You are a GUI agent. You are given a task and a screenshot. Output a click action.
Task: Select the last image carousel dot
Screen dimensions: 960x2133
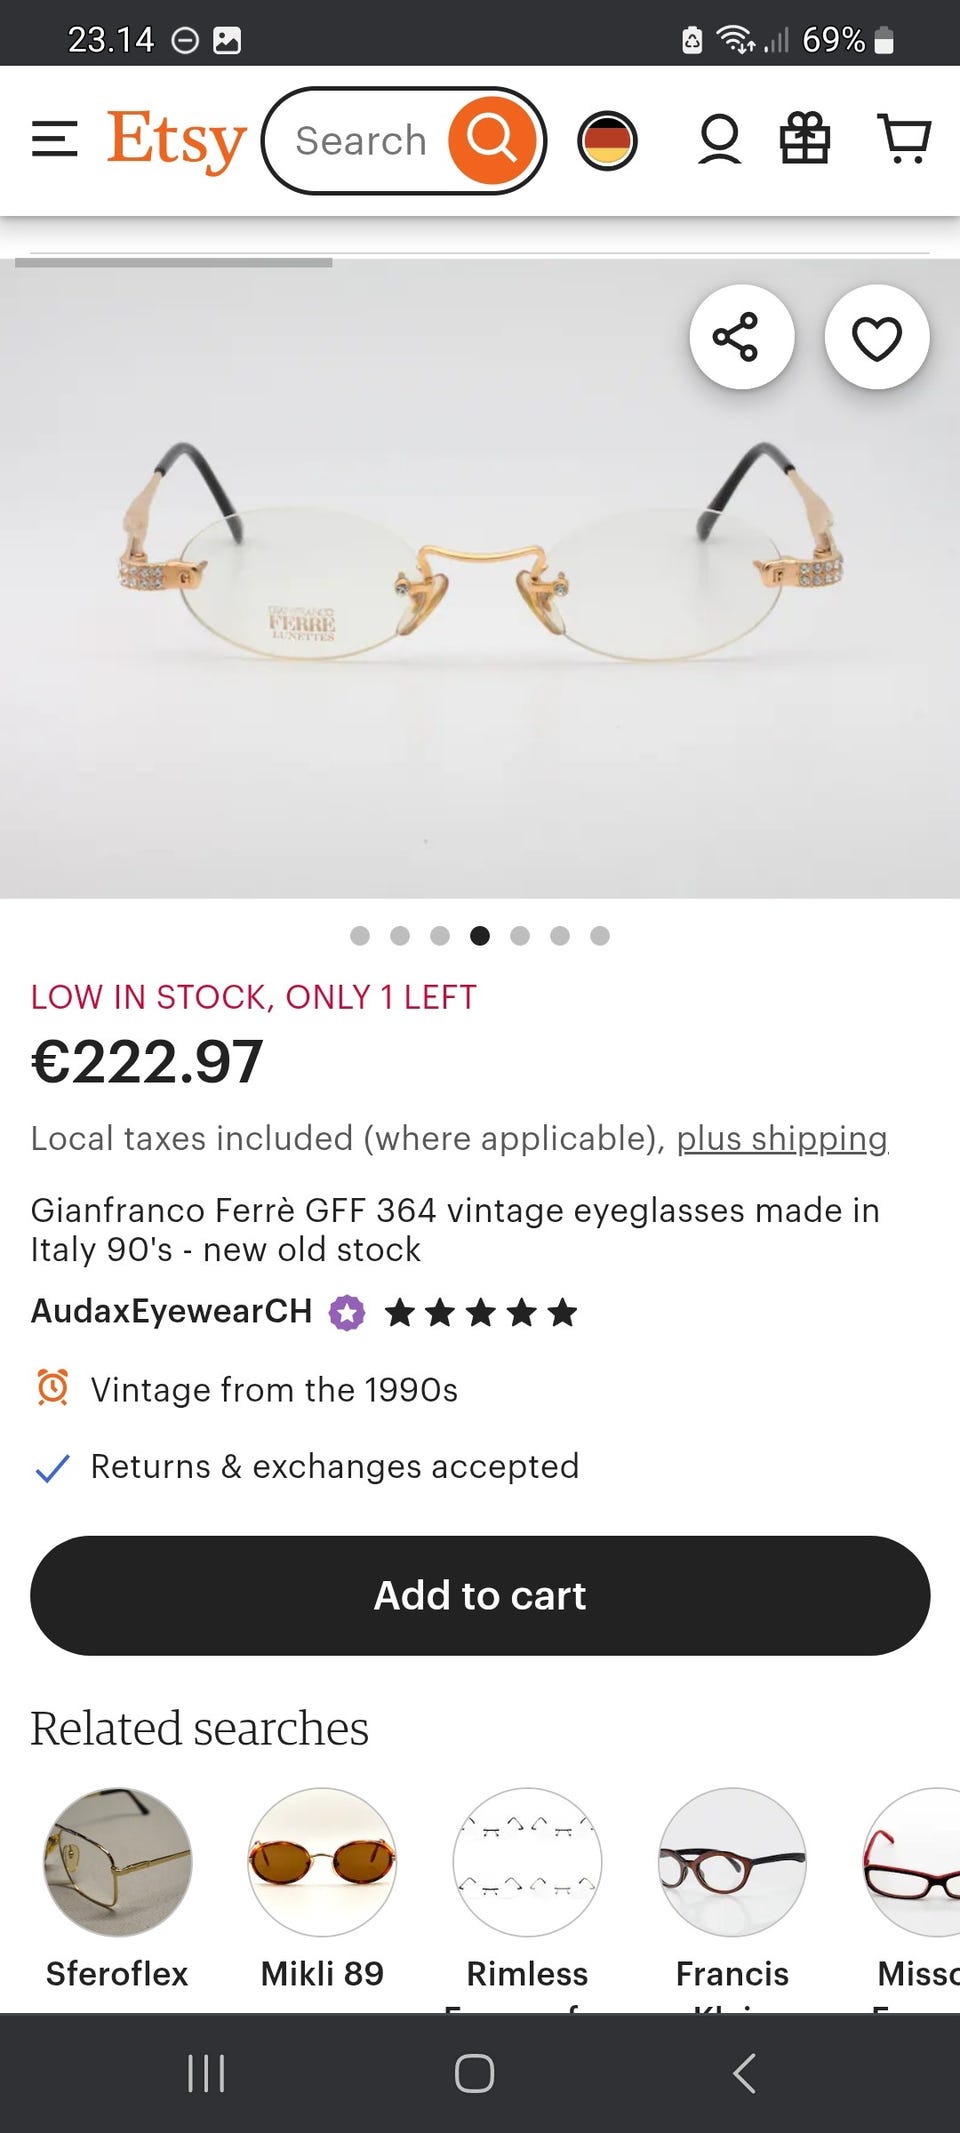(600, 936)
